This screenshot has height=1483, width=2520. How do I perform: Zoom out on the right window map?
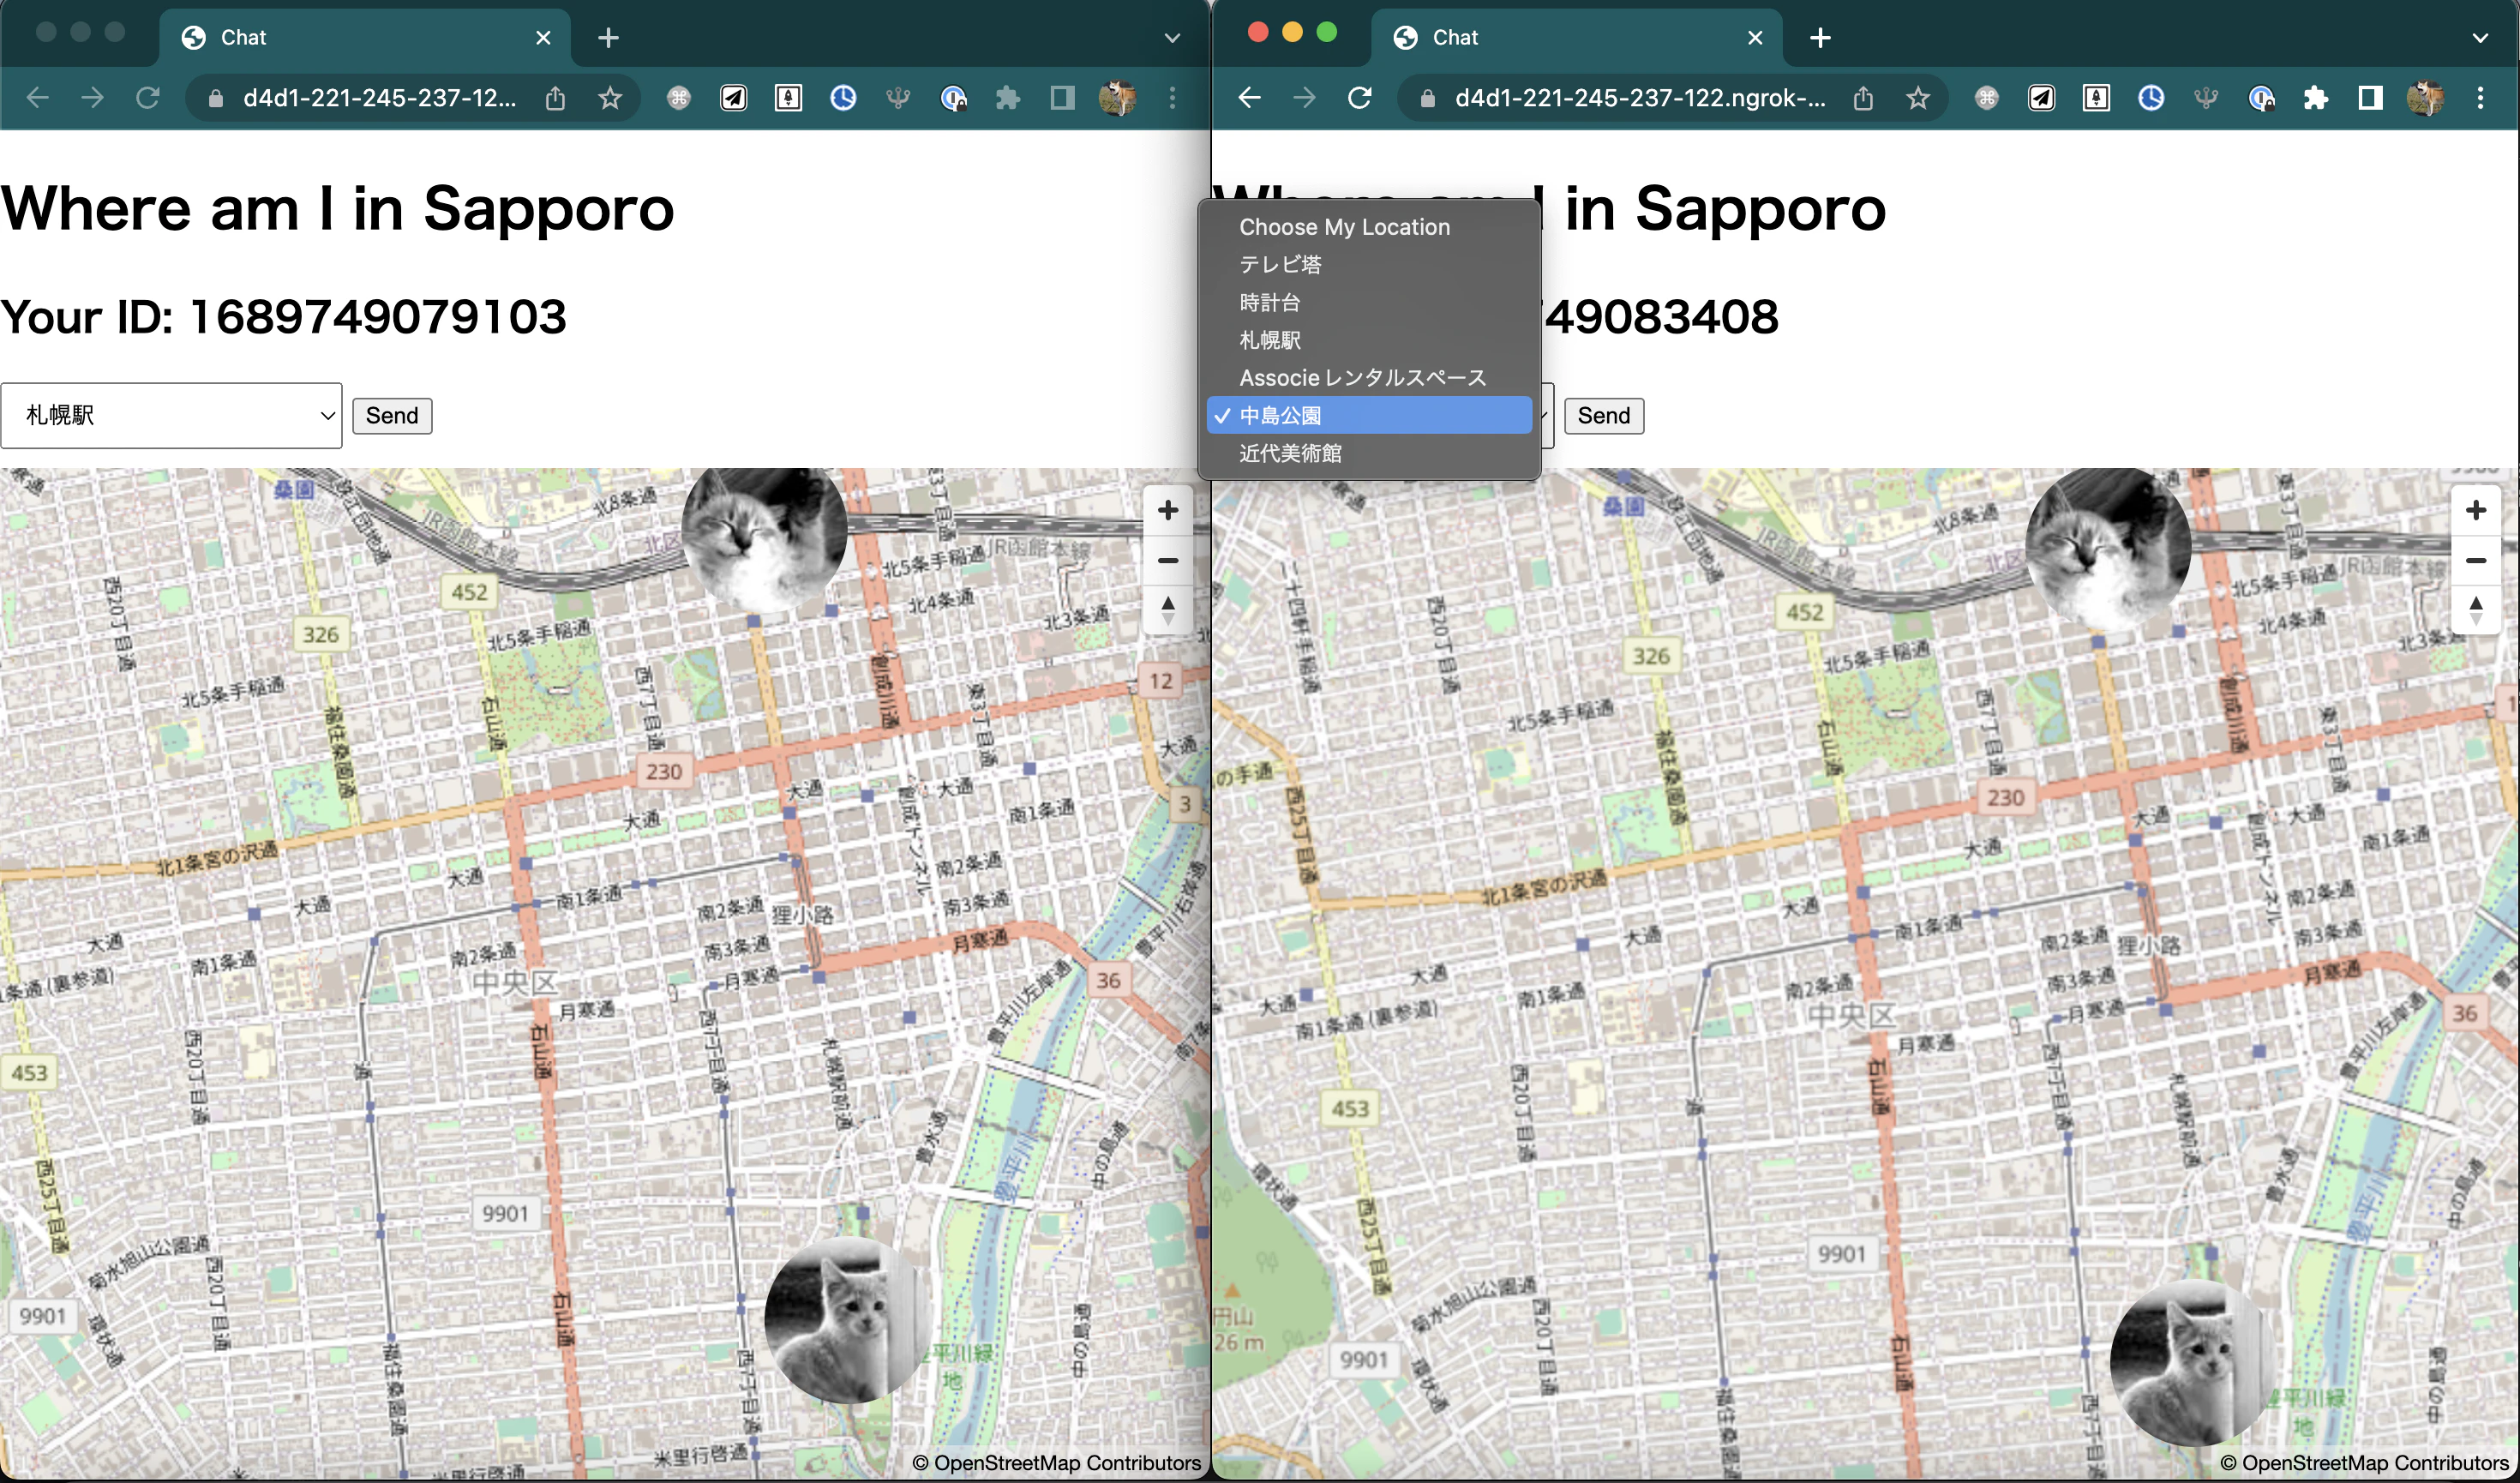[2475, 560]
